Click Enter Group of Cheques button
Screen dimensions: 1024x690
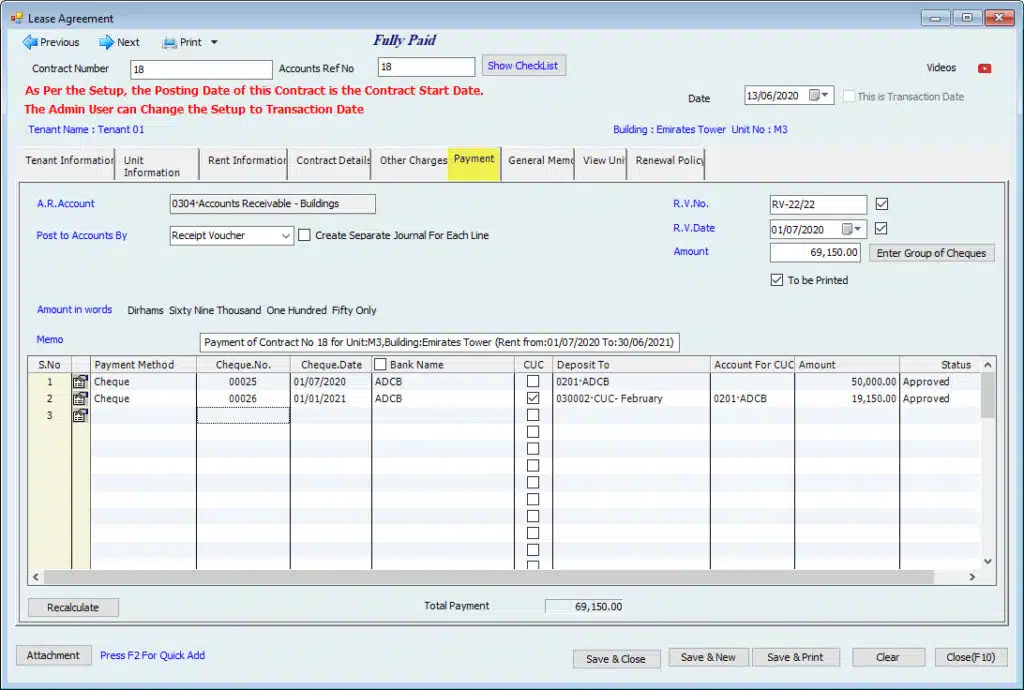(x=931, y=253)
